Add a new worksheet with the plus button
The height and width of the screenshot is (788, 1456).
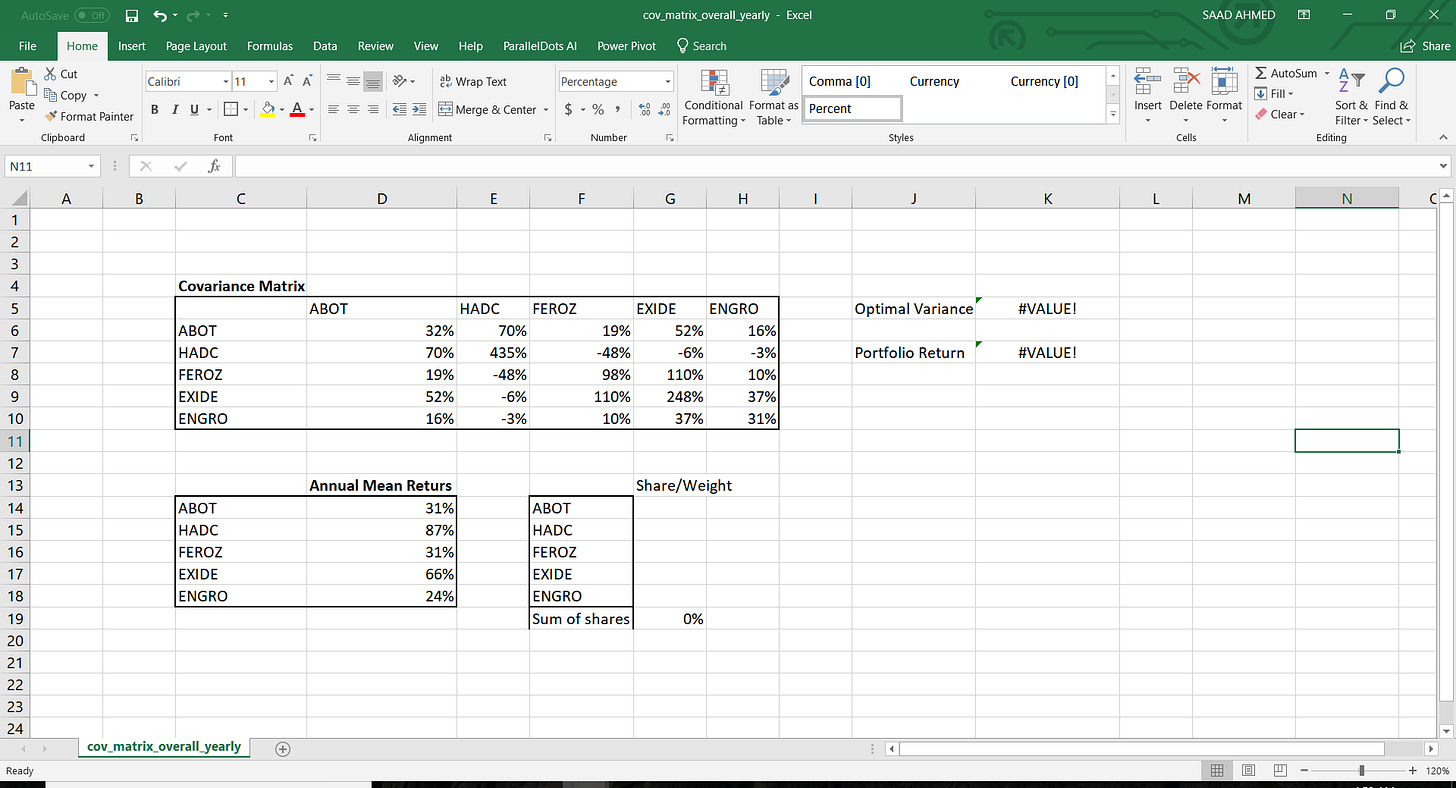(x=282, y=748)
